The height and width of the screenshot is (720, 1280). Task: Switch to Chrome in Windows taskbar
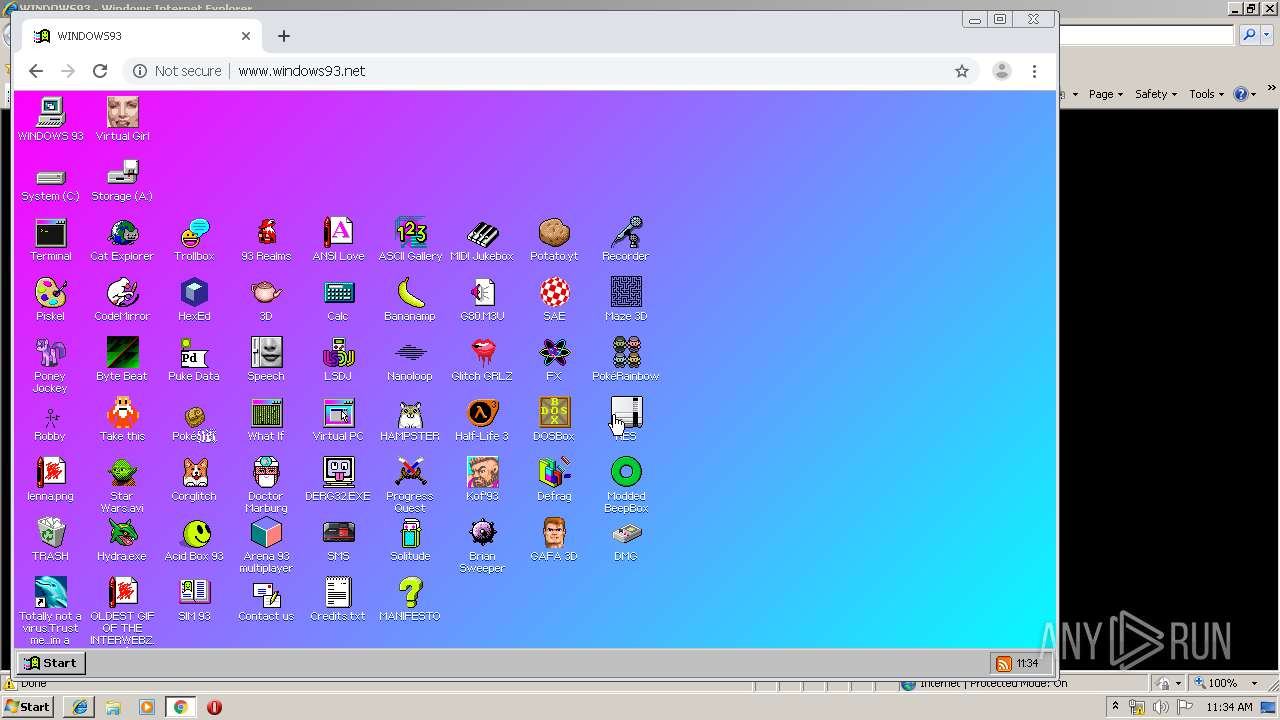(180, 707)
